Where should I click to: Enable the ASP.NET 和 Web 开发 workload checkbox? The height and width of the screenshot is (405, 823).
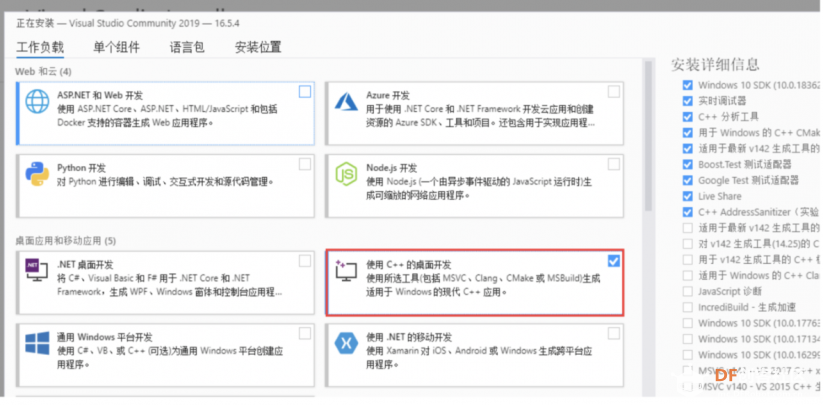click(305, 92)
